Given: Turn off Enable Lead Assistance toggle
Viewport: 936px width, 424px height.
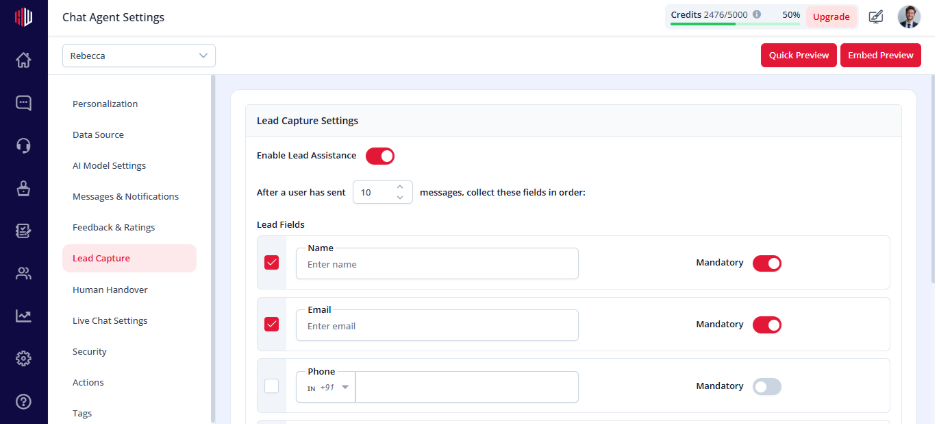Looking at the screenshot, I should point(380,156).
